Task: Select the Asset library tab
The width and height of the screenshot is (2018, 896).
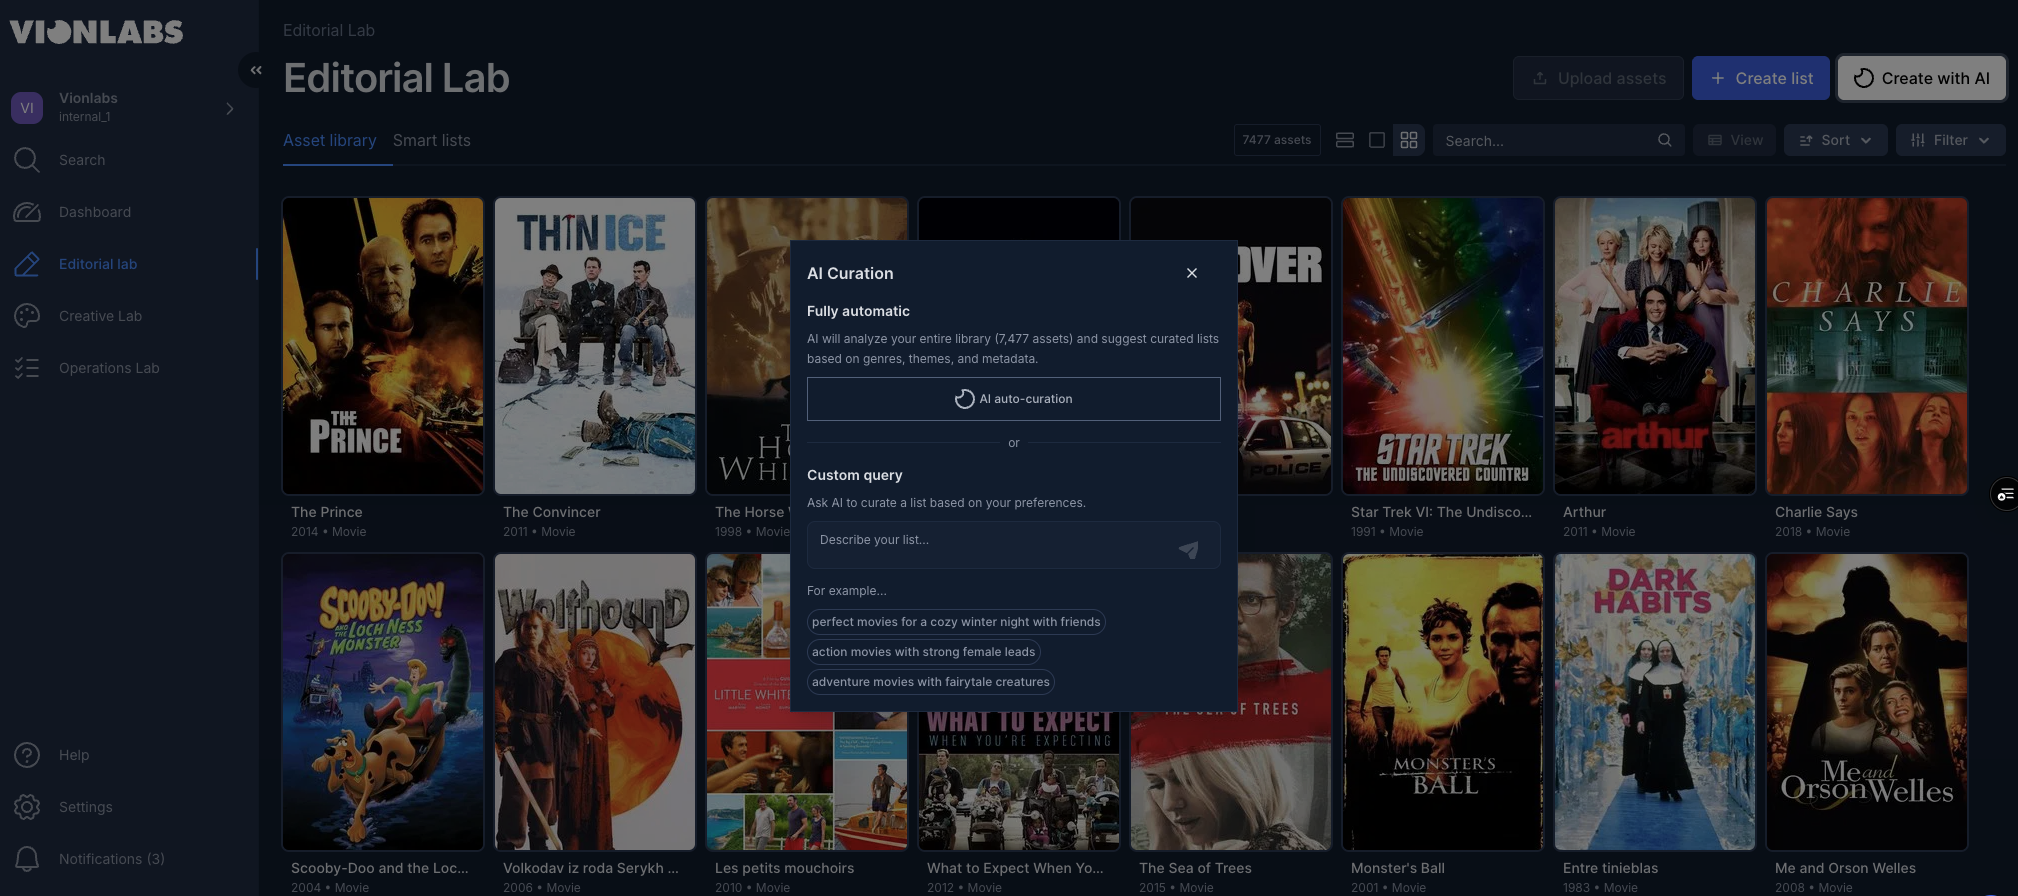Action: pyautogui.click(x=329, y=141)
